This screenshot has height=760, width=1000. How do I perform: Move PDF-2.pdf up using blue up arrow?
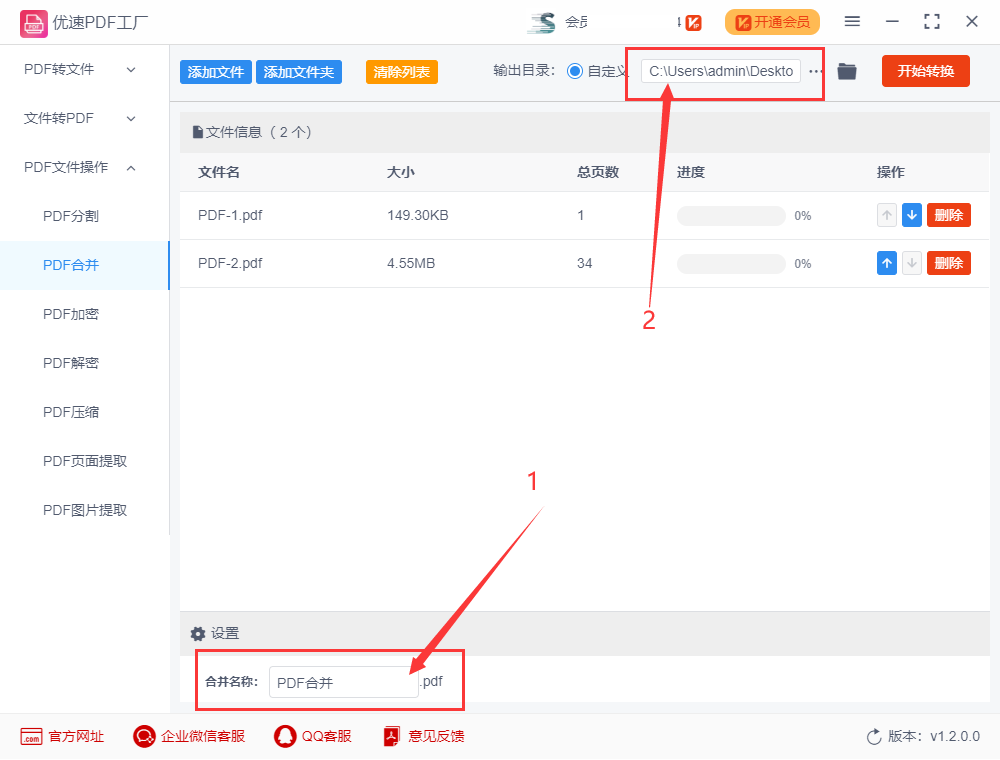pyautogui.click(x=886, y=263)
